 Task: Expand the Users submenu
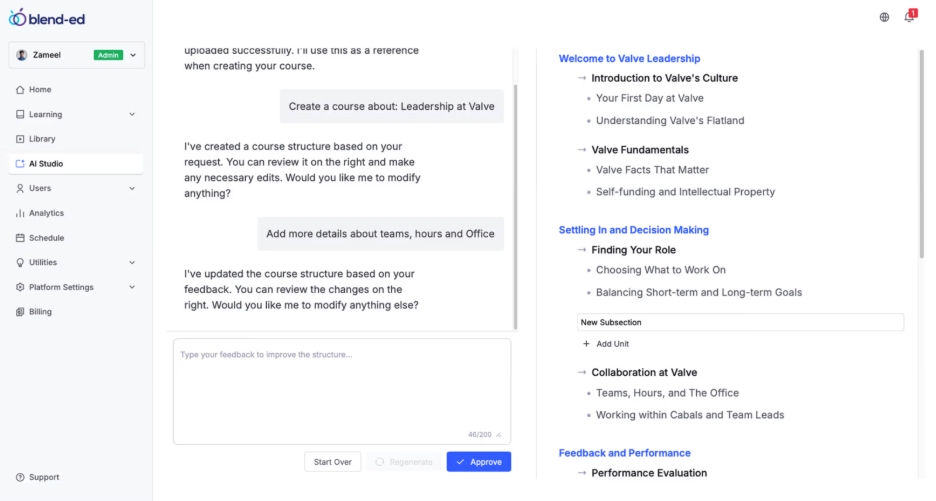[132, 188]
